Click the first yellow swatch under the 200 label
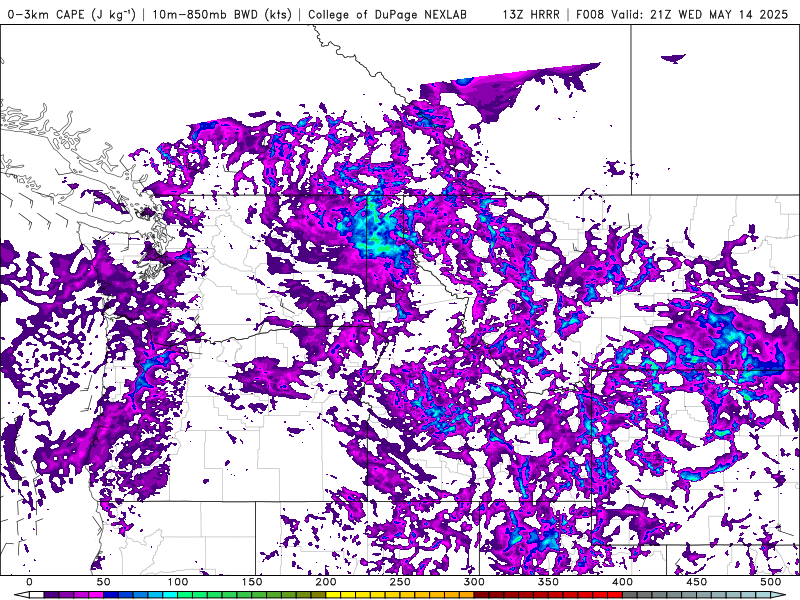 333,595
